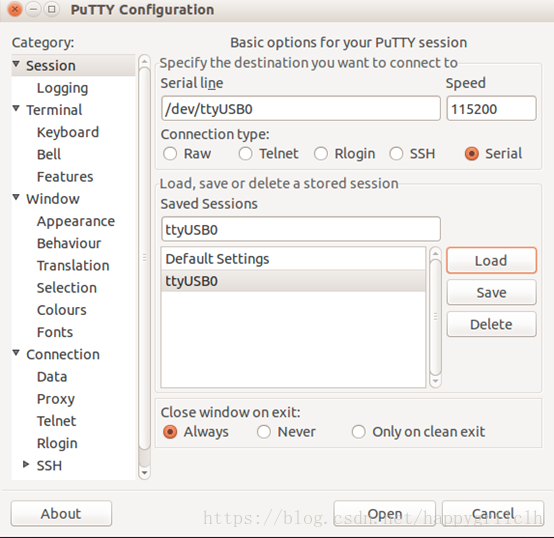Screen dimensions: 554x538
Task: Open the Keyboard settings
Action: click(68, 132)
